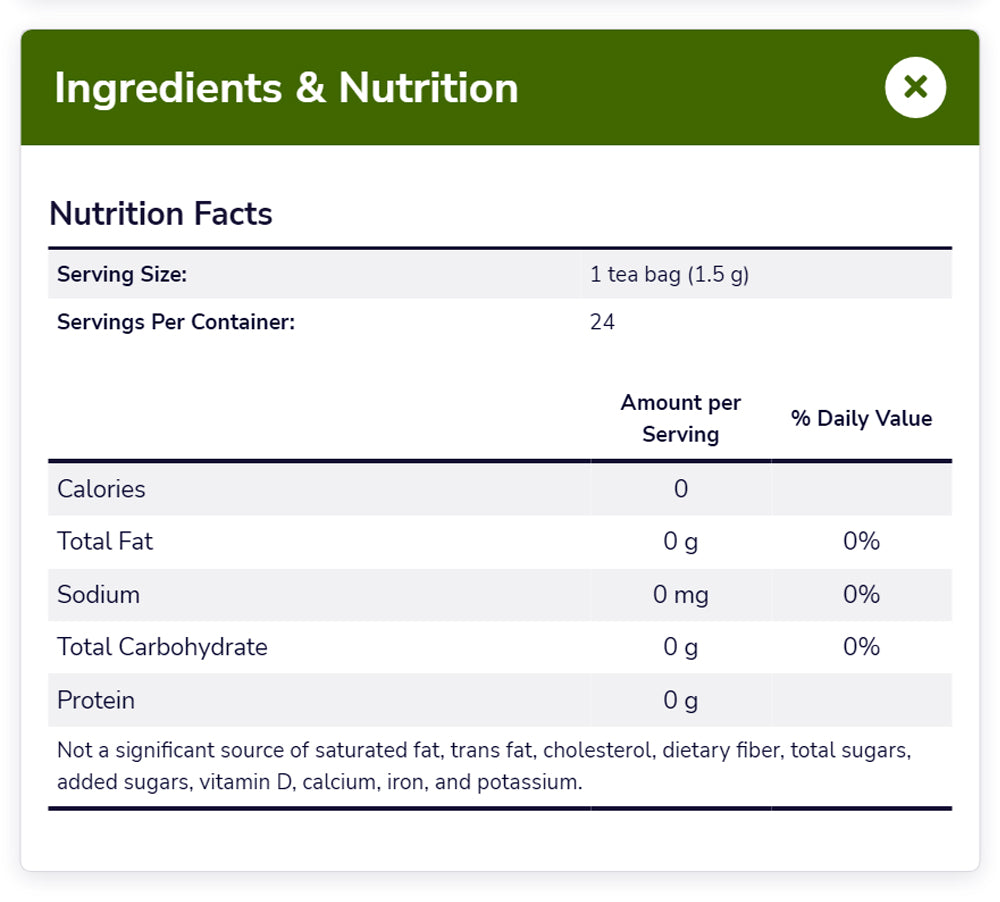Click the Total Carbohydrate daily value percentage
Image resolution: width=1000 pixels, height=902 pixels.
click(x=861, y=647)
